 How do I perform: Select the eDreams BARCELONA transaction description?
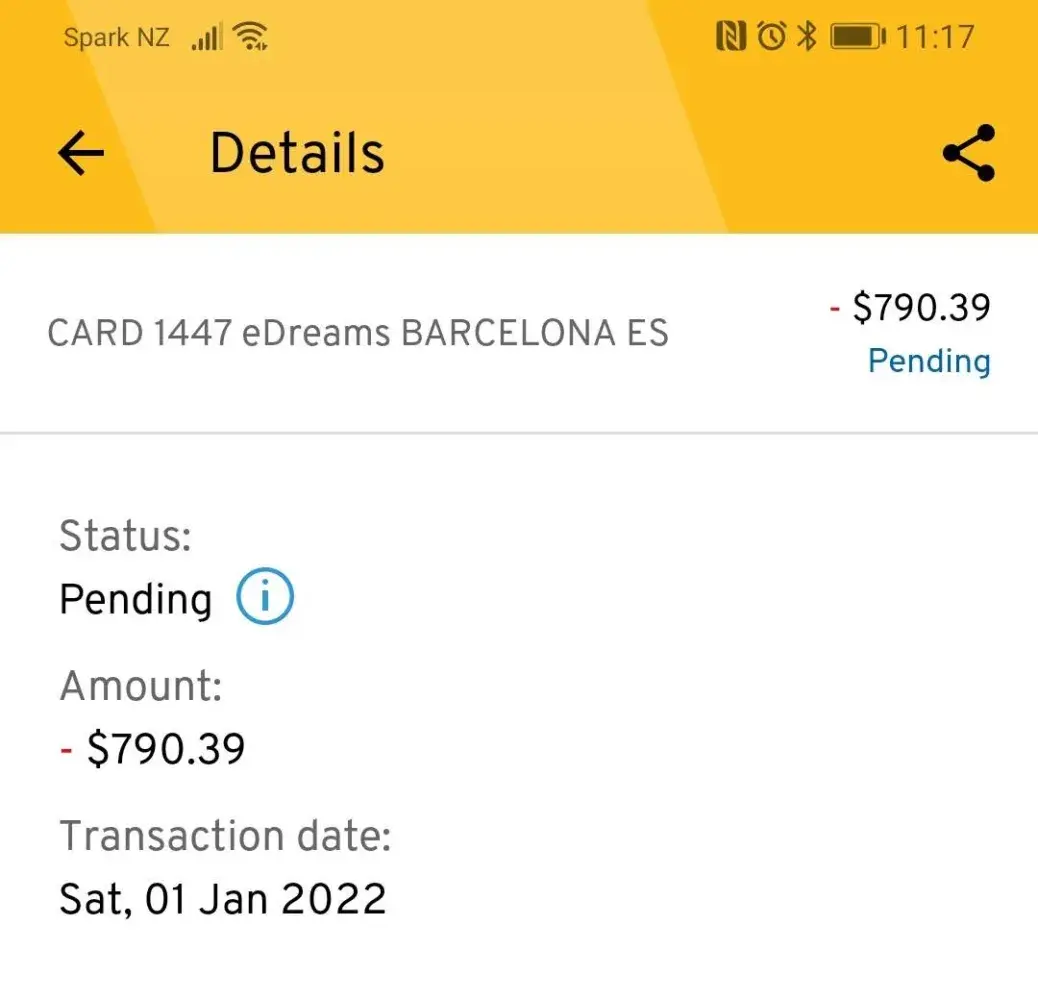[x=357, y=333]
